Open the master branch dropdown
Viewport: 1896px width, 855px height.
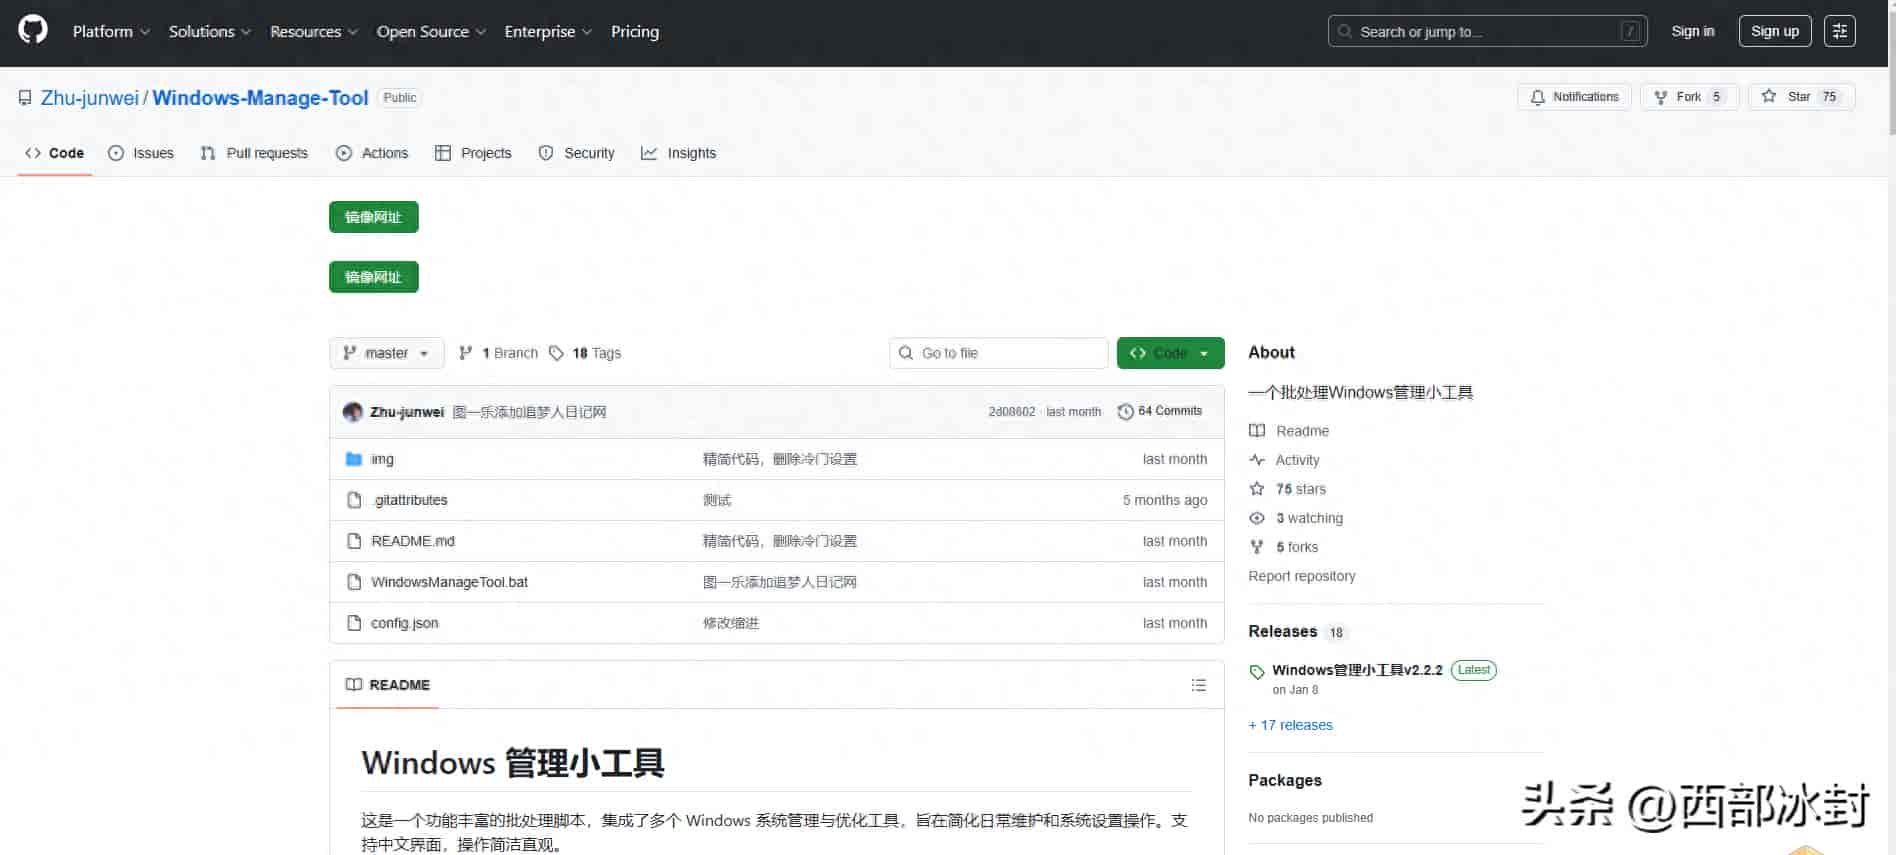386,353
